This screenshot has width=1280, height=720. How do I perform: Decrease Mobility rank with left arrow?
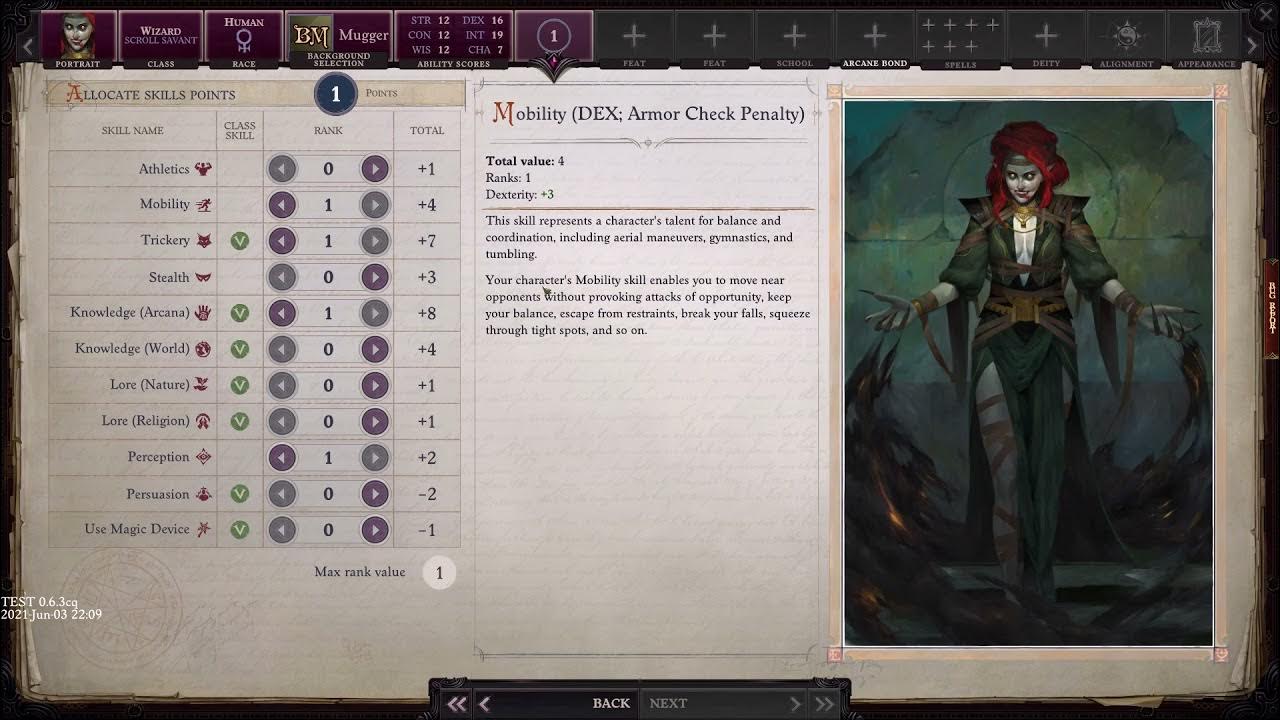click(282, 205)
